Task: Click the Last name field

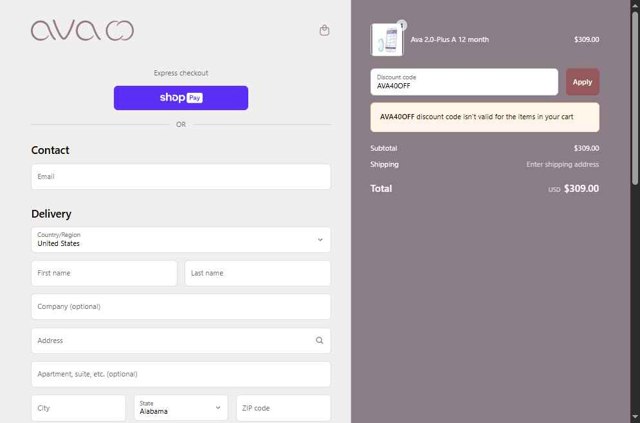Action: [x=258, y=273]
